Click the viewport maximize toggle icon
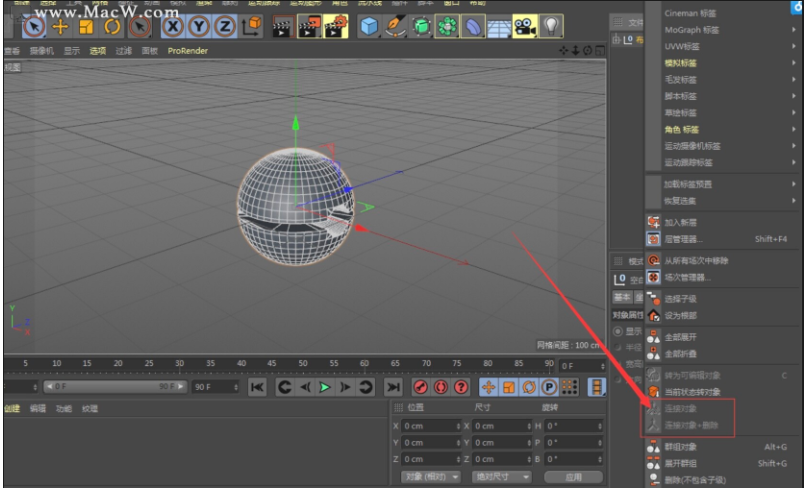Screen dimensions: 804x490 600,50
